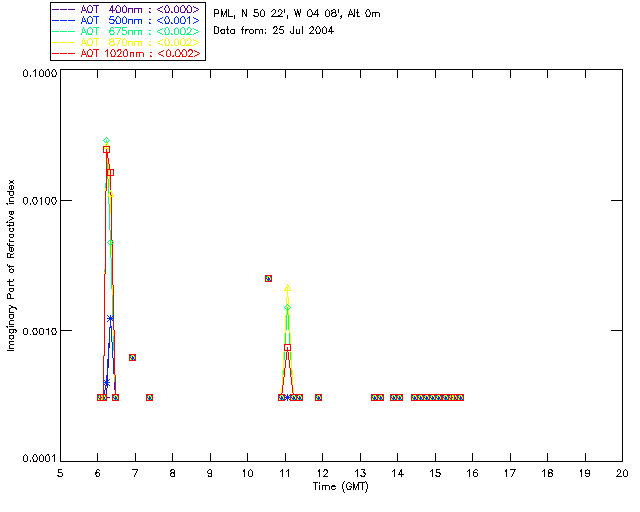Click the red square marker inside the 11 GMT peak

tap(287, 347)
